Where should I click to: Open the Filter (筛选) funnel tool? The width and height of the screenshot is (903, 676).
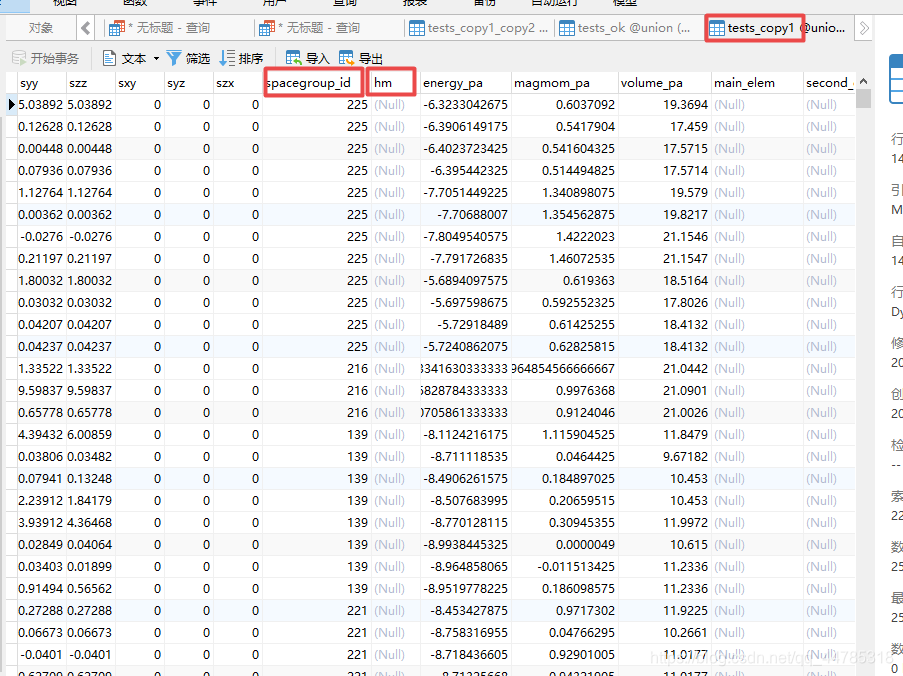188,58
